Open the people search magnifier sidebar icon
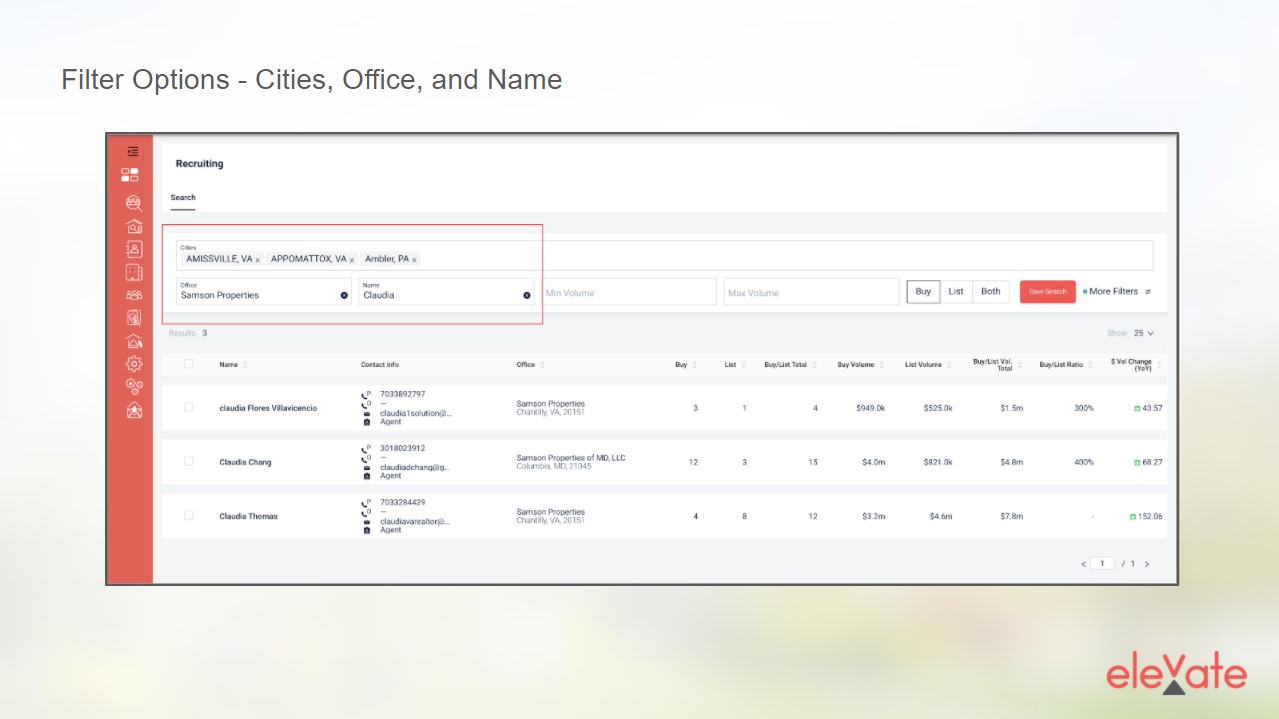Viewport: 1279px width, 719px height. 133,202
